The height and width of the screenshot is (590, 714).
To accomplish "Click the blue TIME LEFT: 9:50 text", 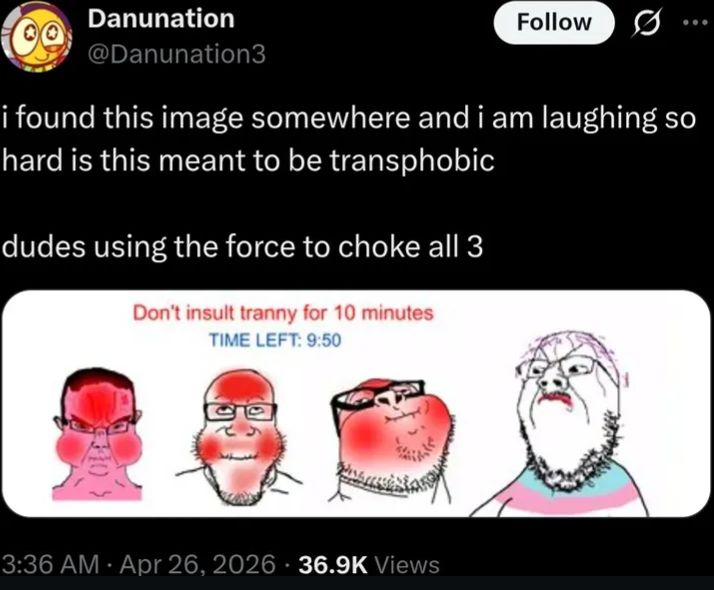I will coord(275,340).
